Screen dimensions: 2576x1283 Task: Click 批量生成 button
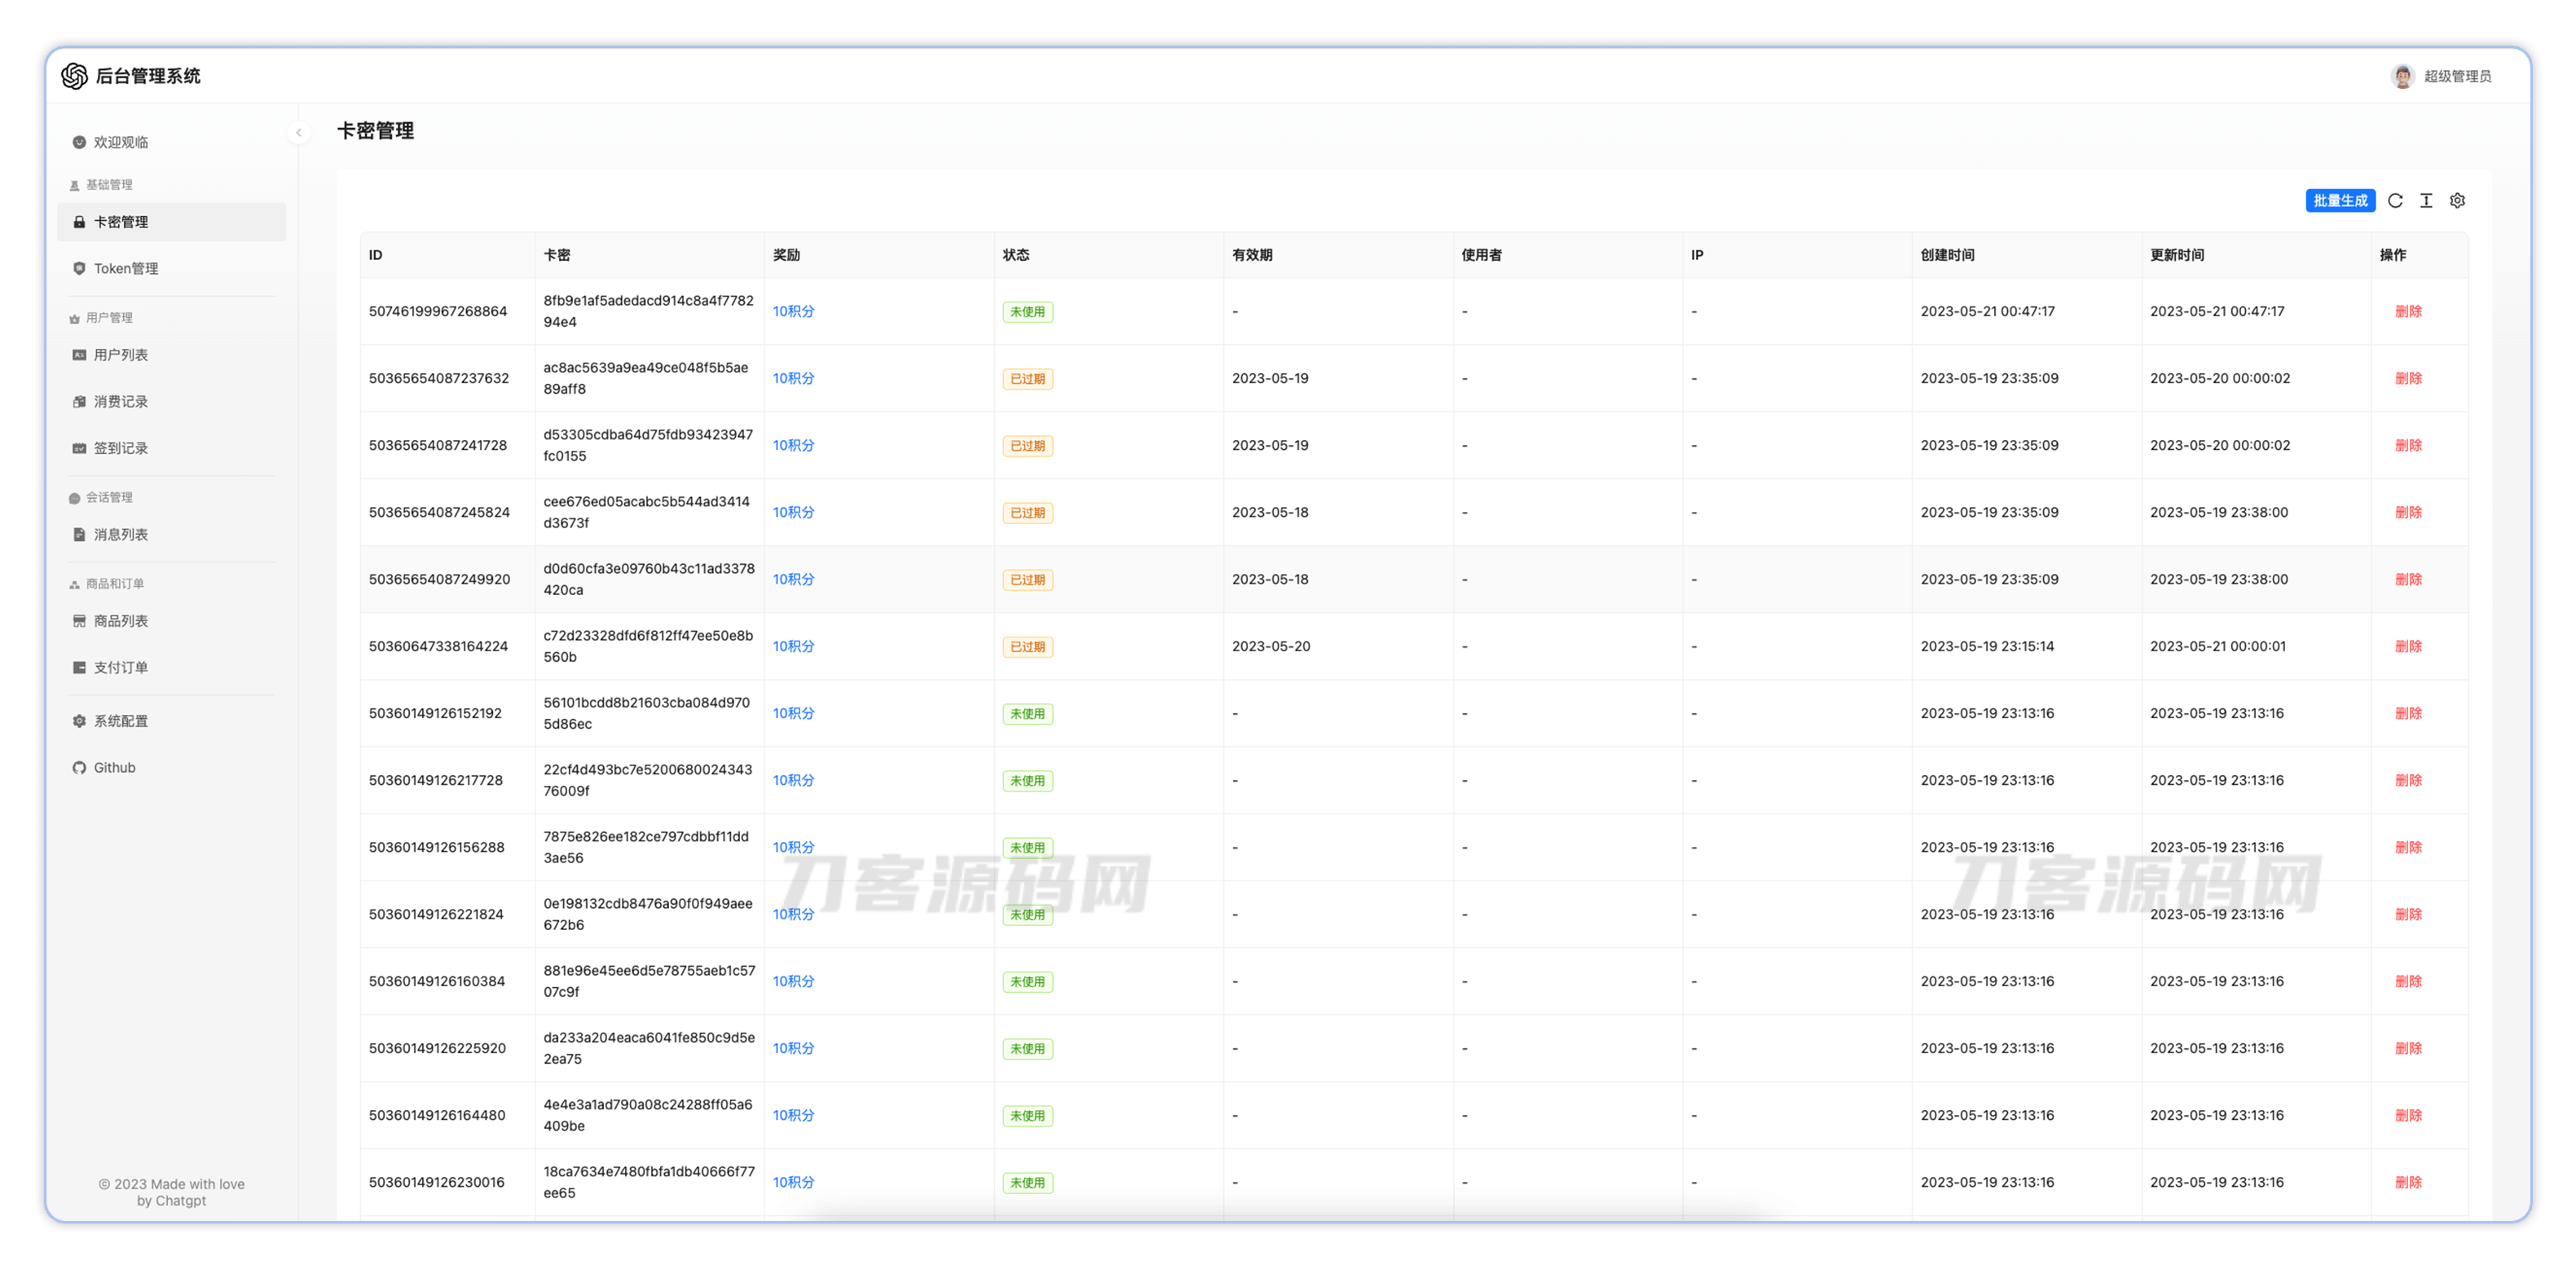click(2340, 201)
